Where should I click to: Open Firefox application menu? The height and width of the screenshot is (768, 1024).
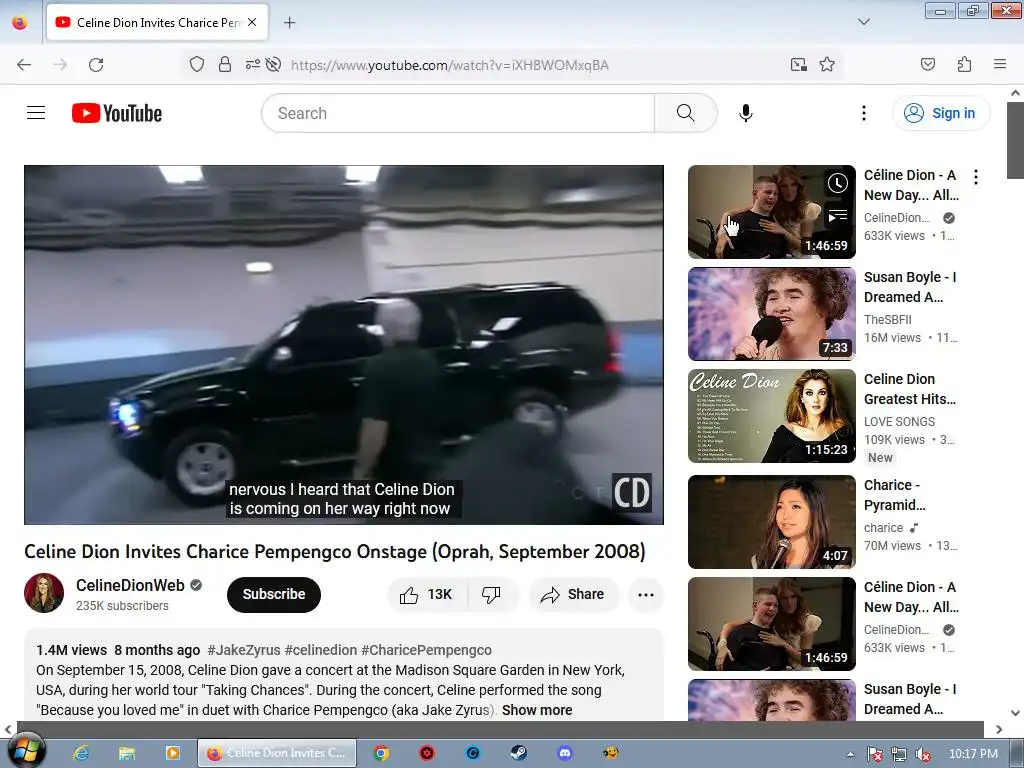[x=1000, y=65]
